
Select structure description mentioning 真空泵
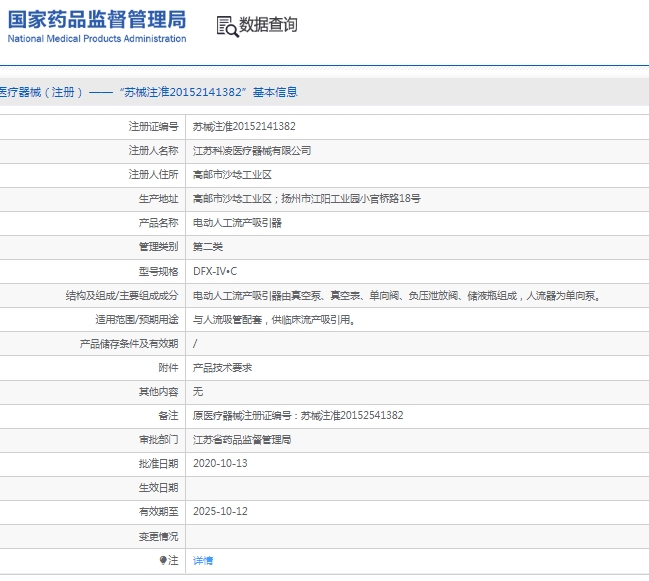pos(397,295)
